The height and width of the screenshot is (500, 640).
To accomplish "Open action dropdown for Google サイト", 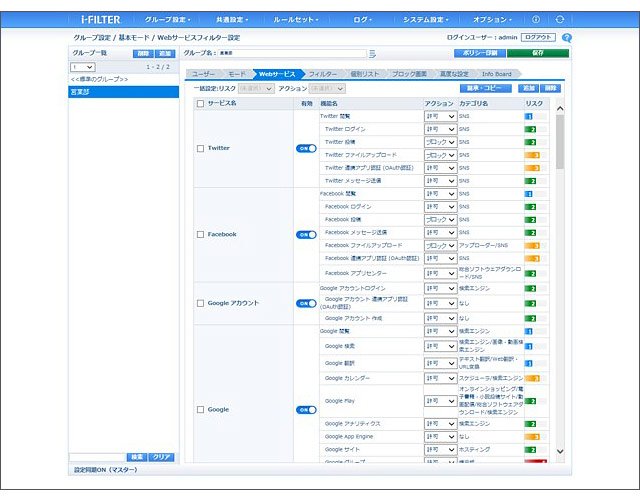I will (x=440, y=450).
